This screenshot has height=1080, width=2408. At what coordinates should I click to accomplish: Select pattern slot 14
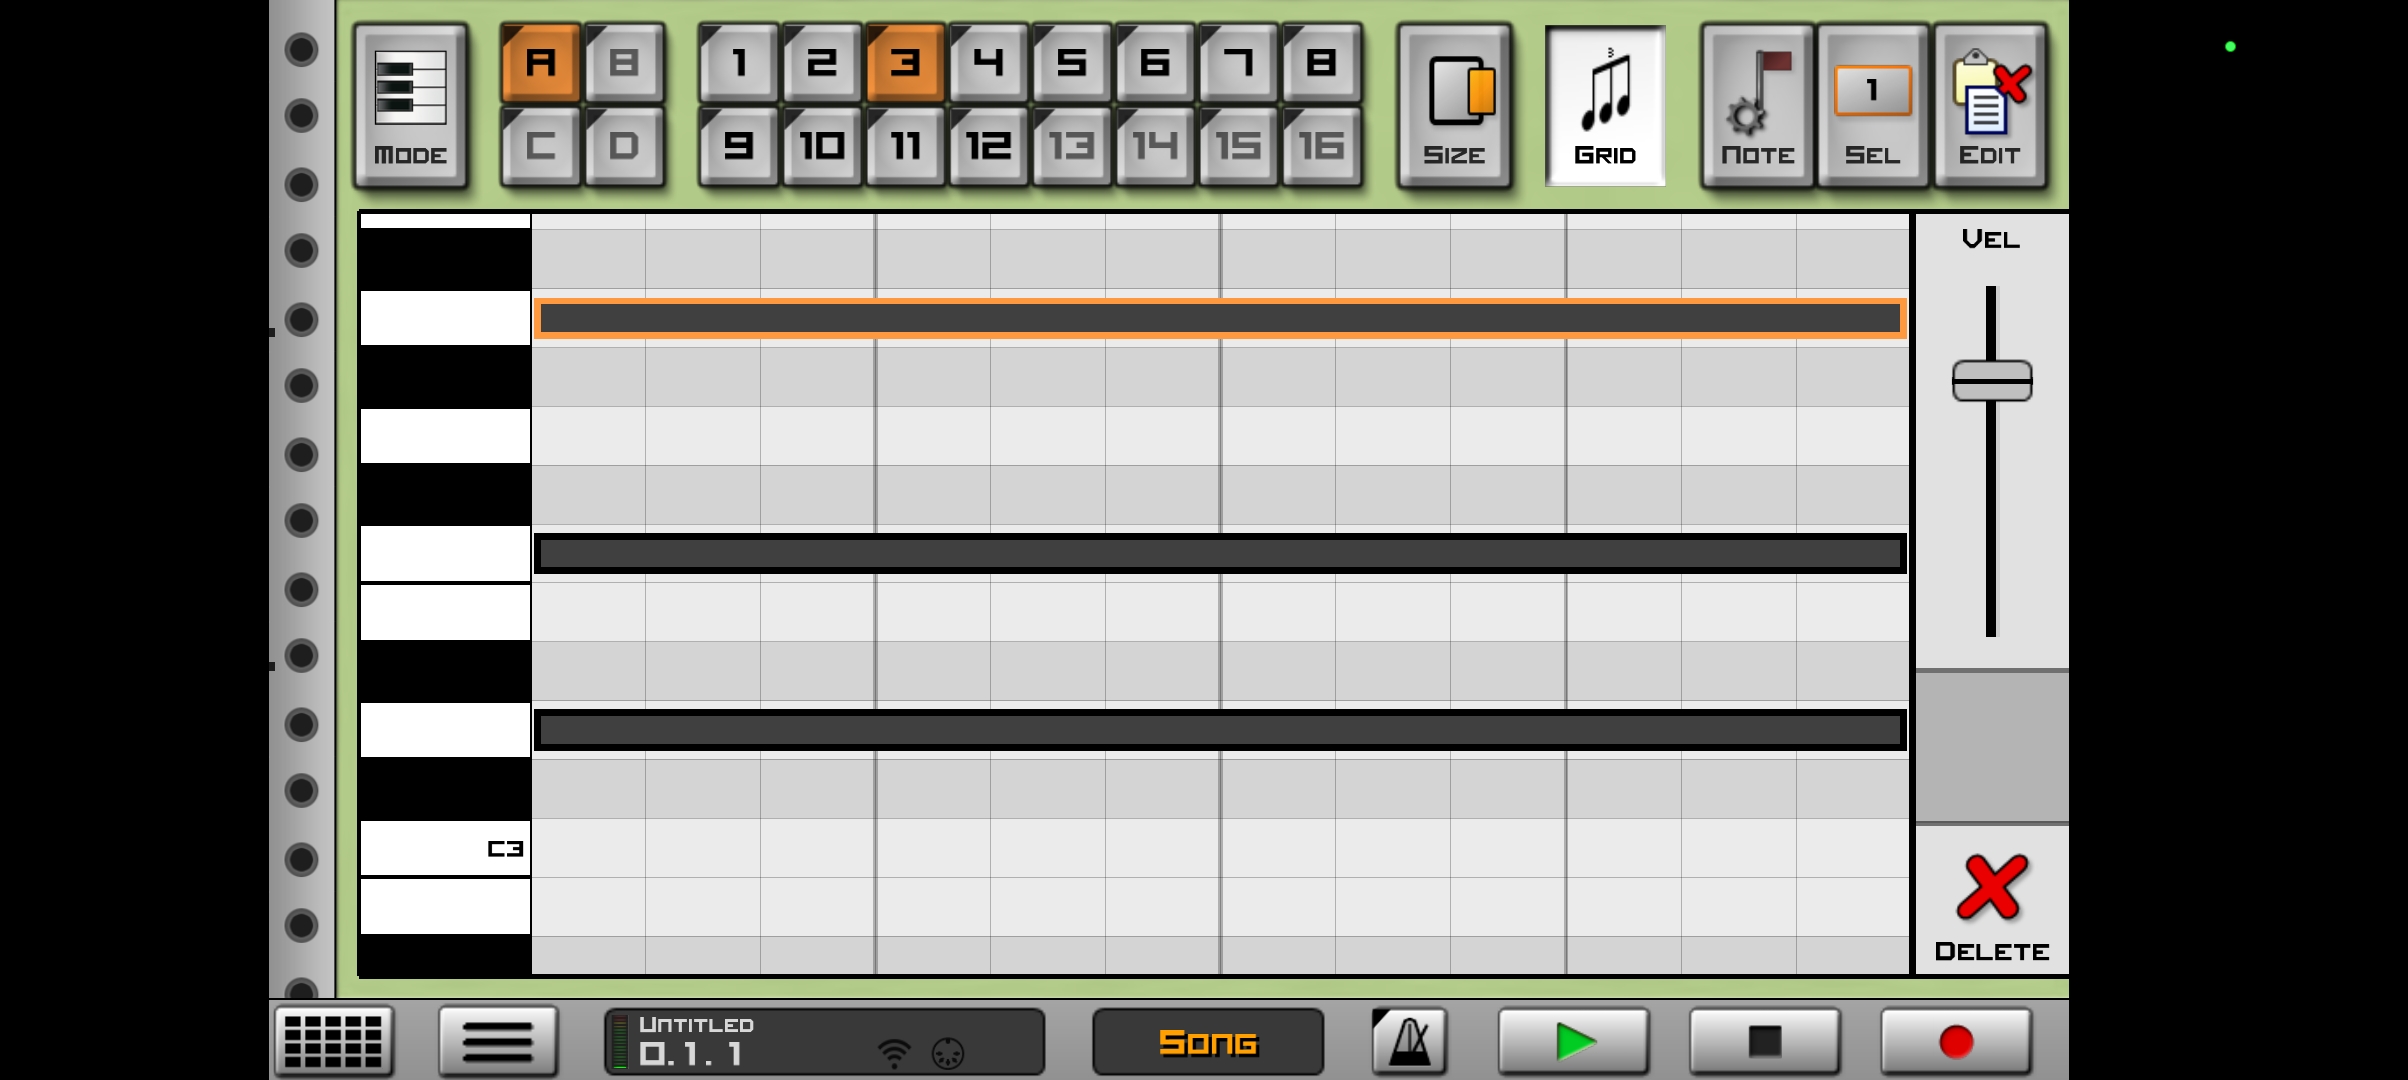pos(1155,146)
